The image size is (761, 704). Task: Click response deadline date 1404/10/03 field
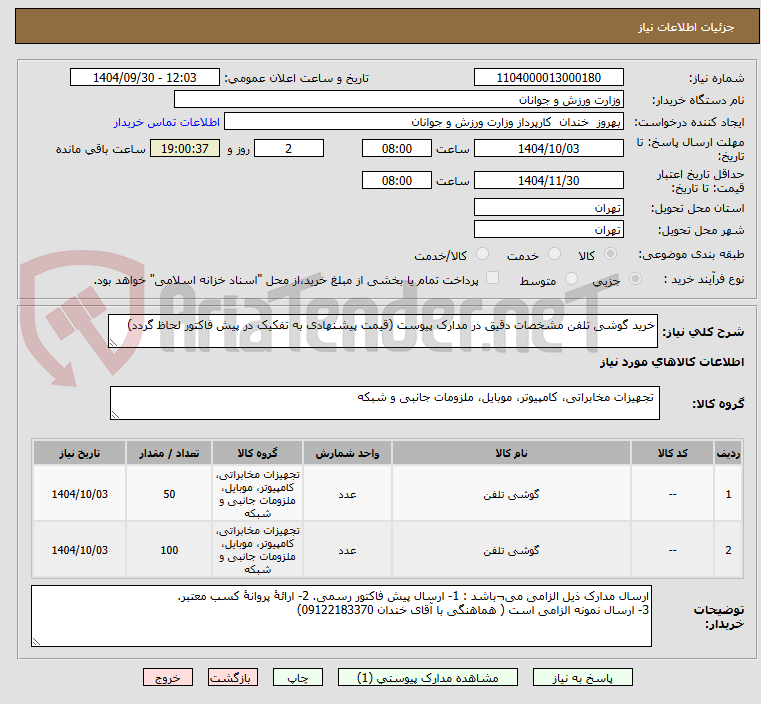(548, 148)
